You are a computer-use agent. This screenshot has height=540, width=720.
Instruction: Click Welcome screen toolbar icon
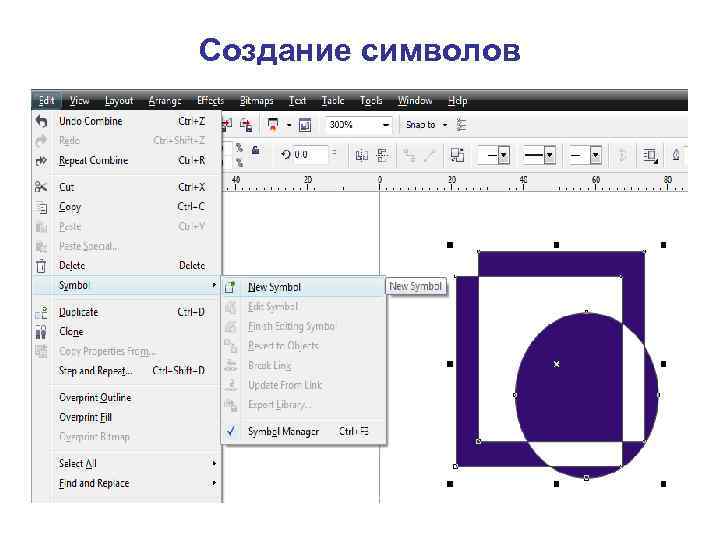[x=305, y=125]
